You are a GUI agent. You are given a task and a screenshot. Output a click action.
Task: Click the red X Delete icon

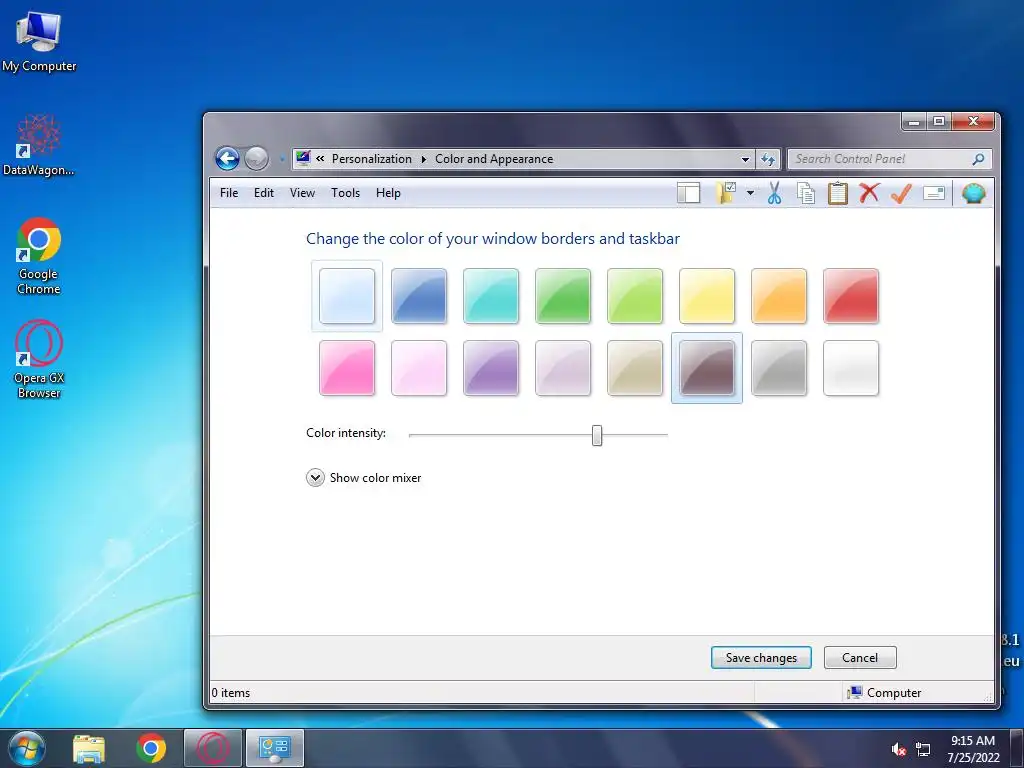point(869,193)
